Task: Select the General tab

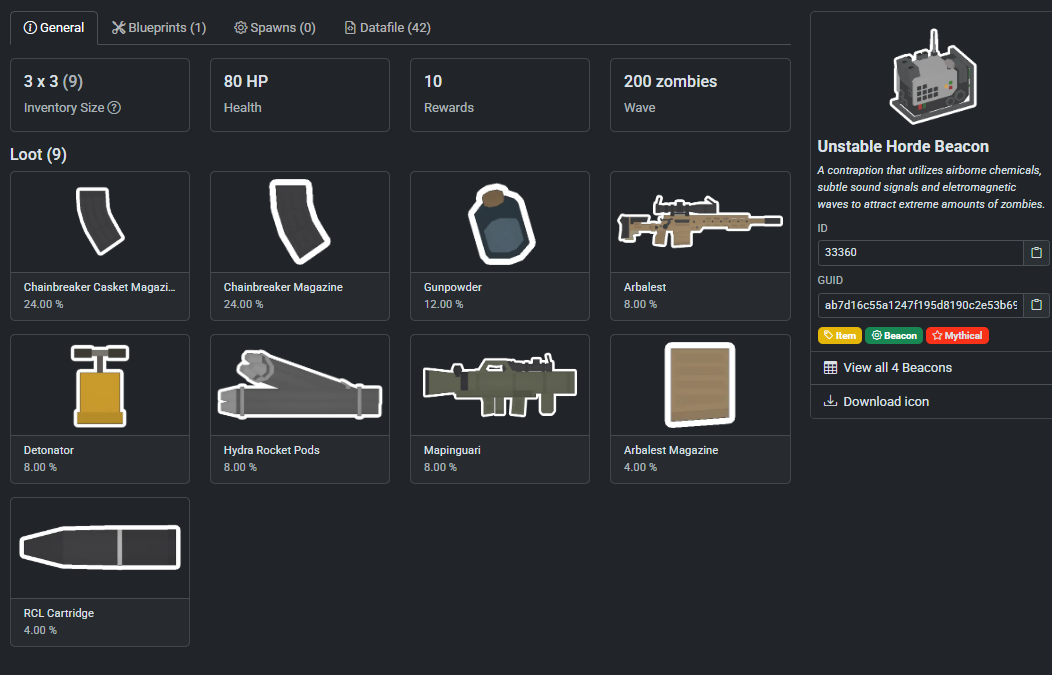Action: (x=54, y=28)
